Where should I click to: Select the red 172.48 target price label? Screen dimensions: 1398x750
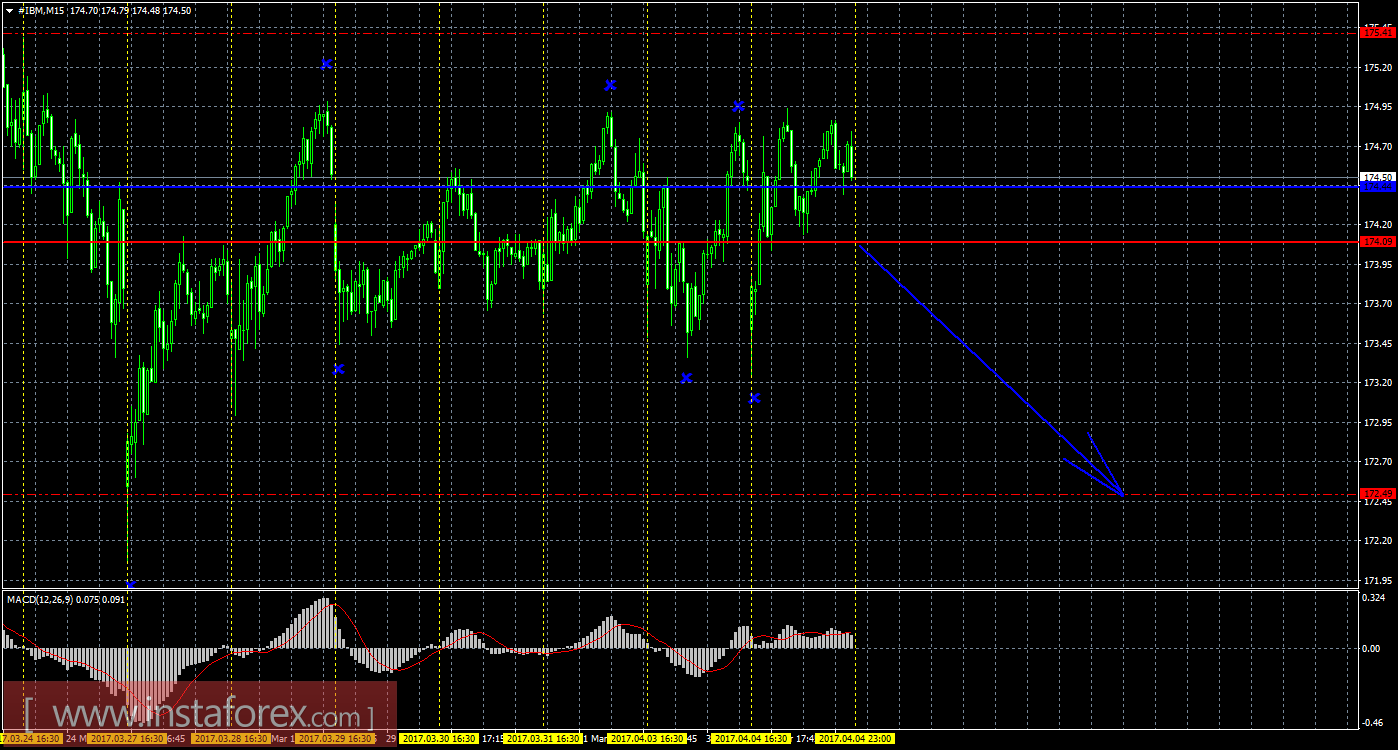(x=1378, y=494)
